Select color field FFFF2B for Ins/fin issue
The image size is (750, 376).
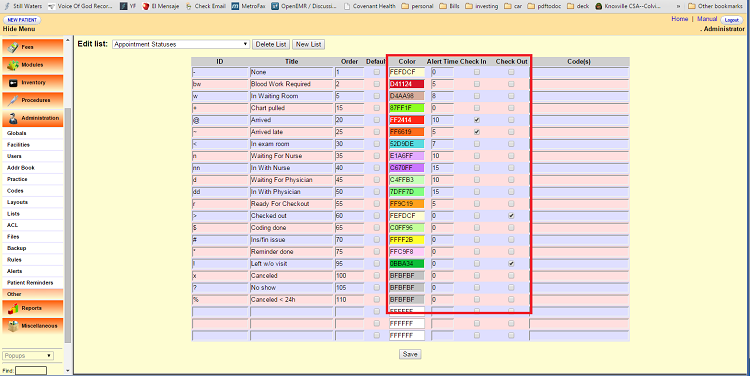(407, 240)
